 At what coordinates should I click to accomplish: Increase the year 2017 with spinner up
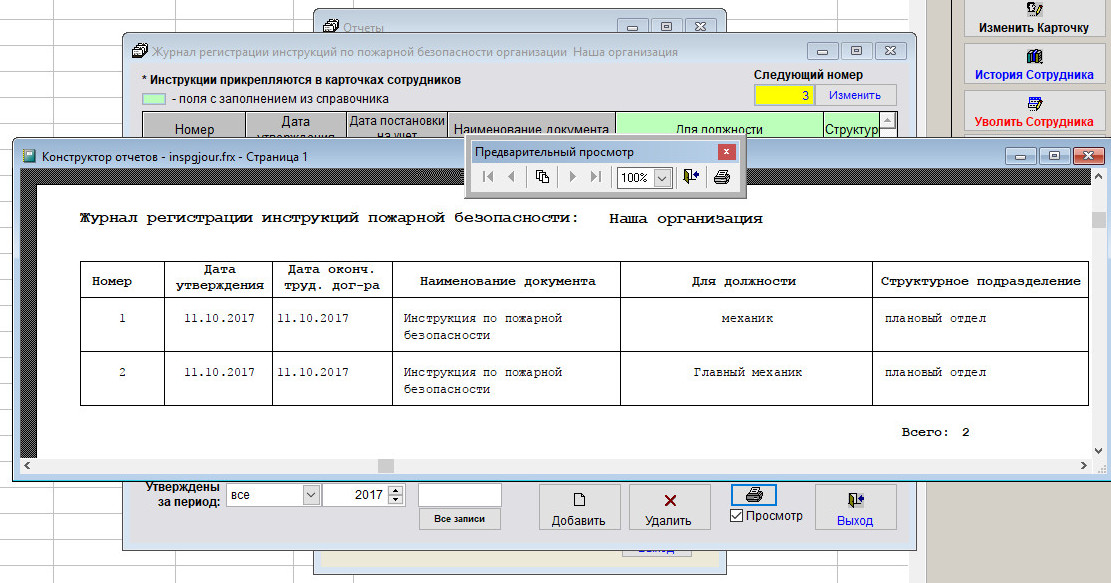tap(396, 490)
